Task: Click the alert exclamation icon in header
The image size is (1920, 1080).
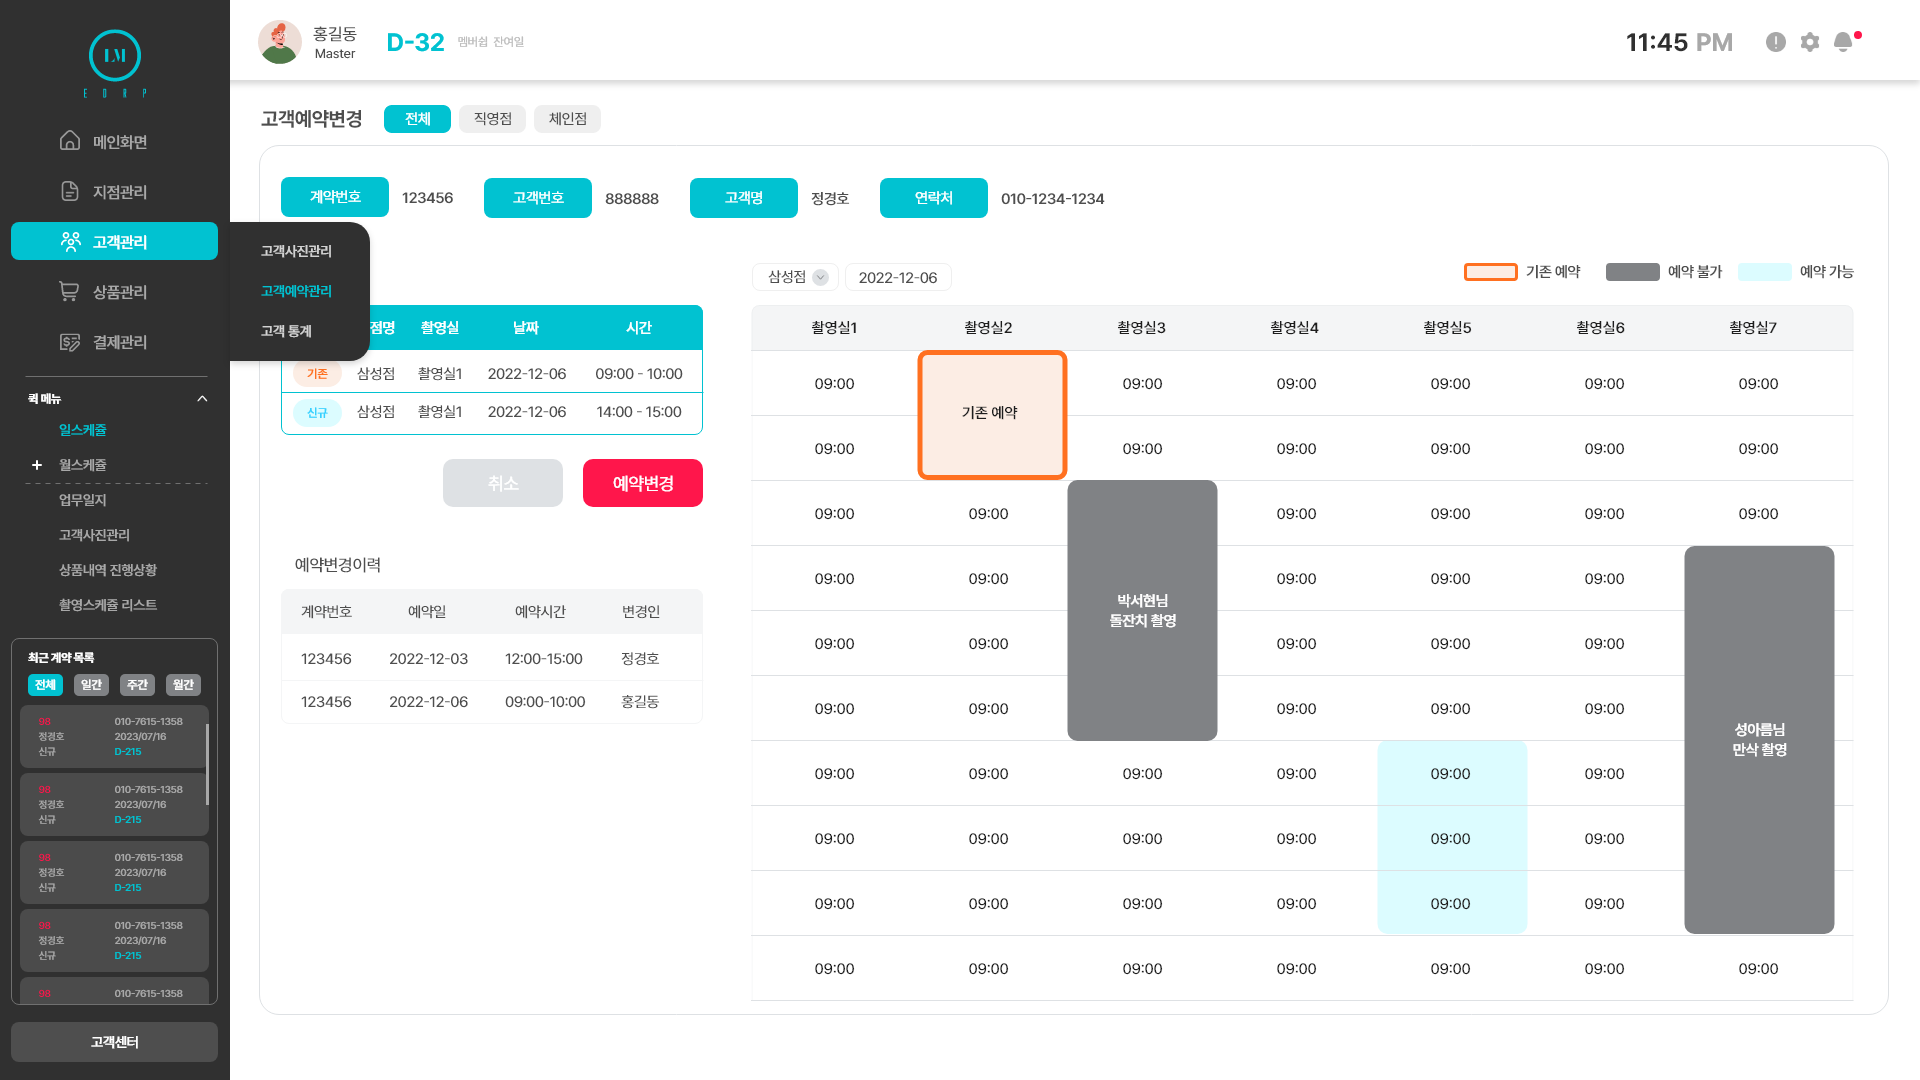Action: [1775, 42]
